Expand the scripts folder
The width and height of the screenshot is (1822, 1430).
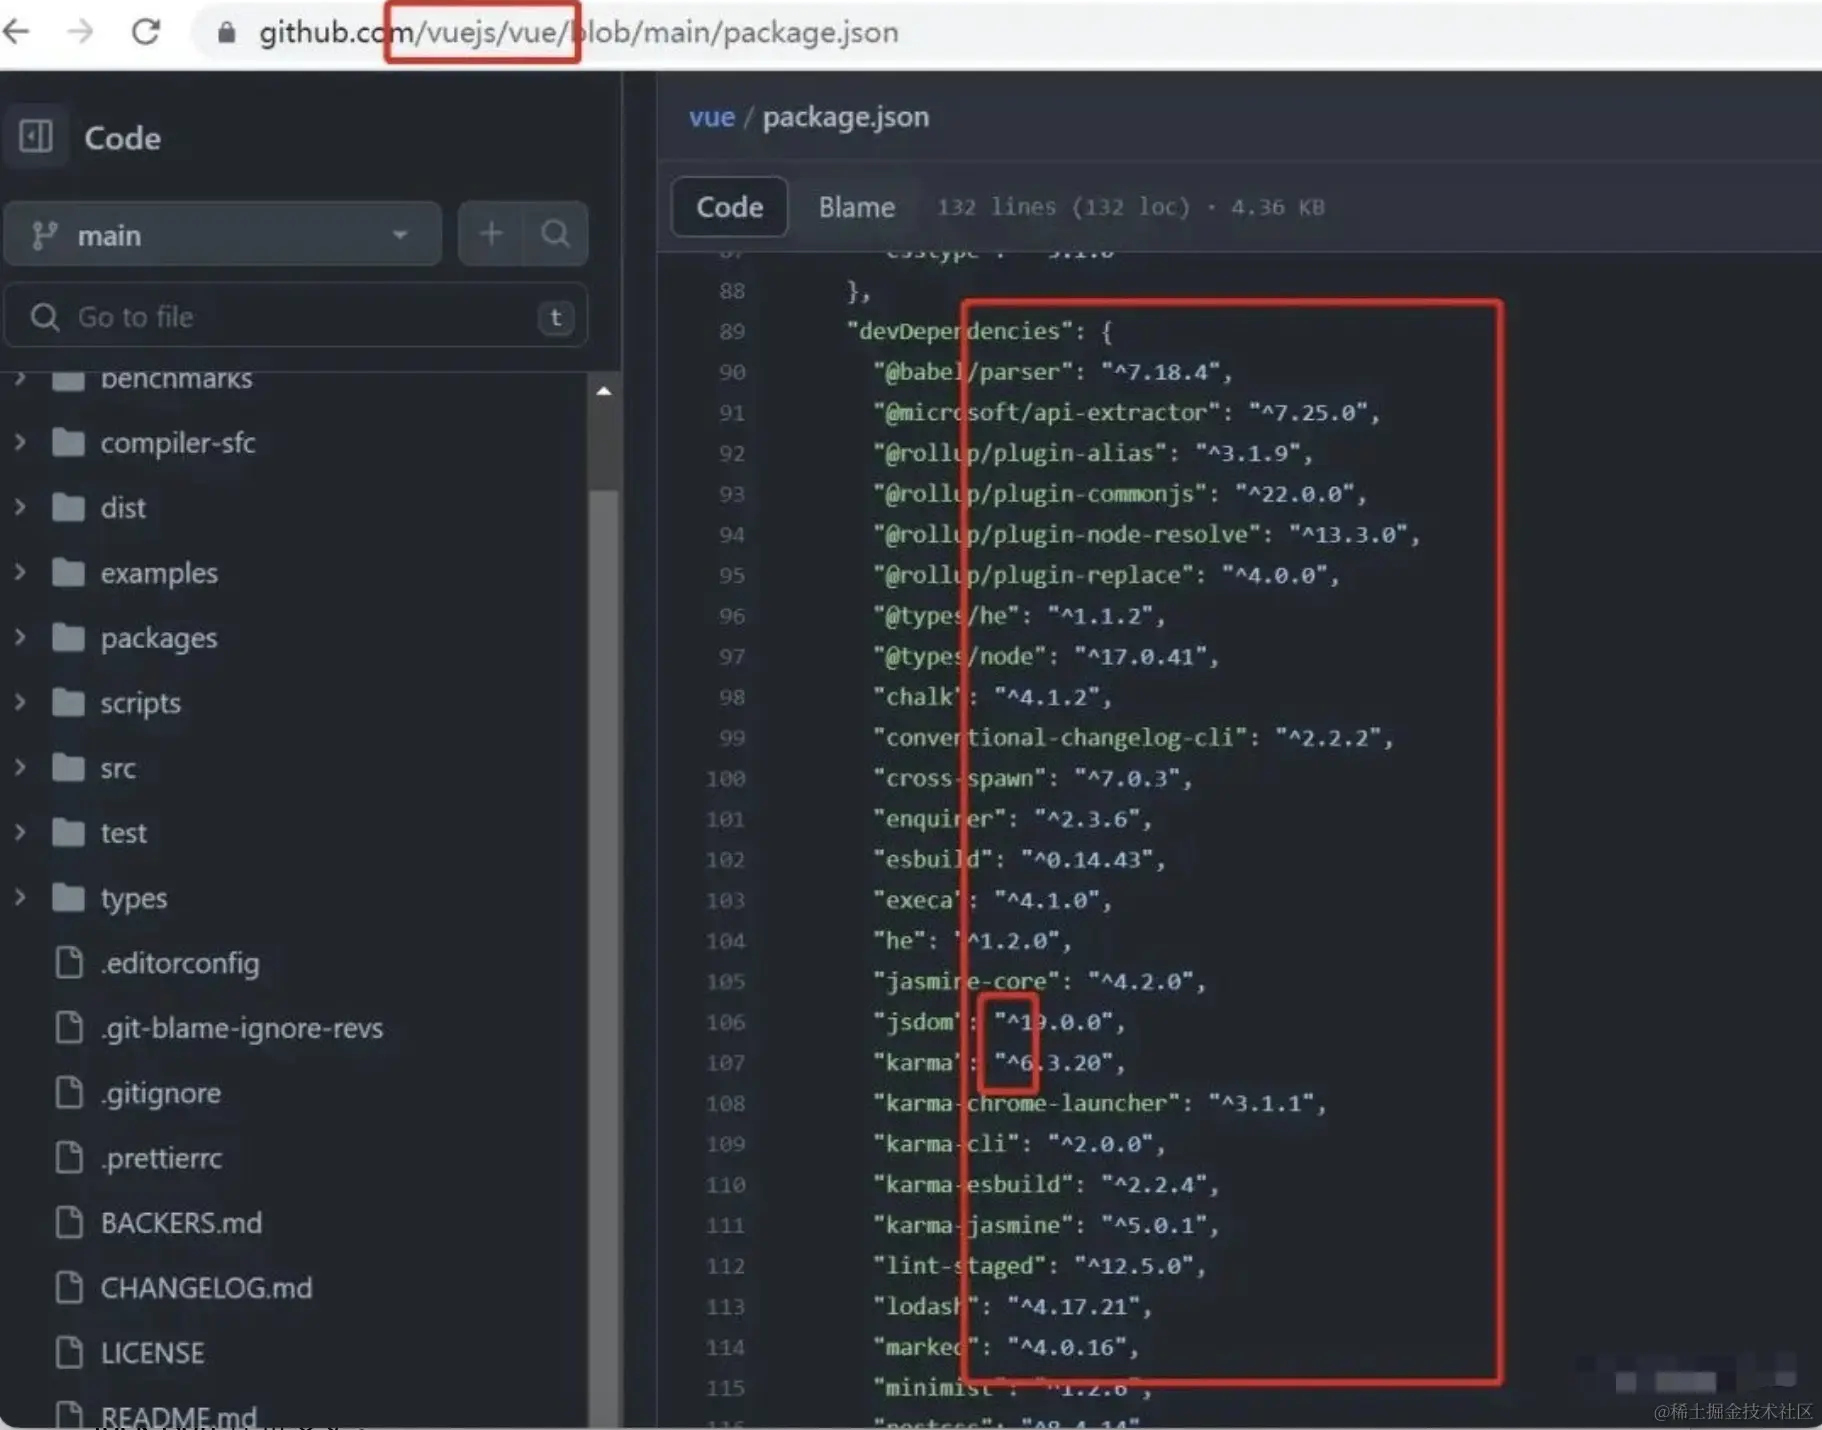[20, 702]
